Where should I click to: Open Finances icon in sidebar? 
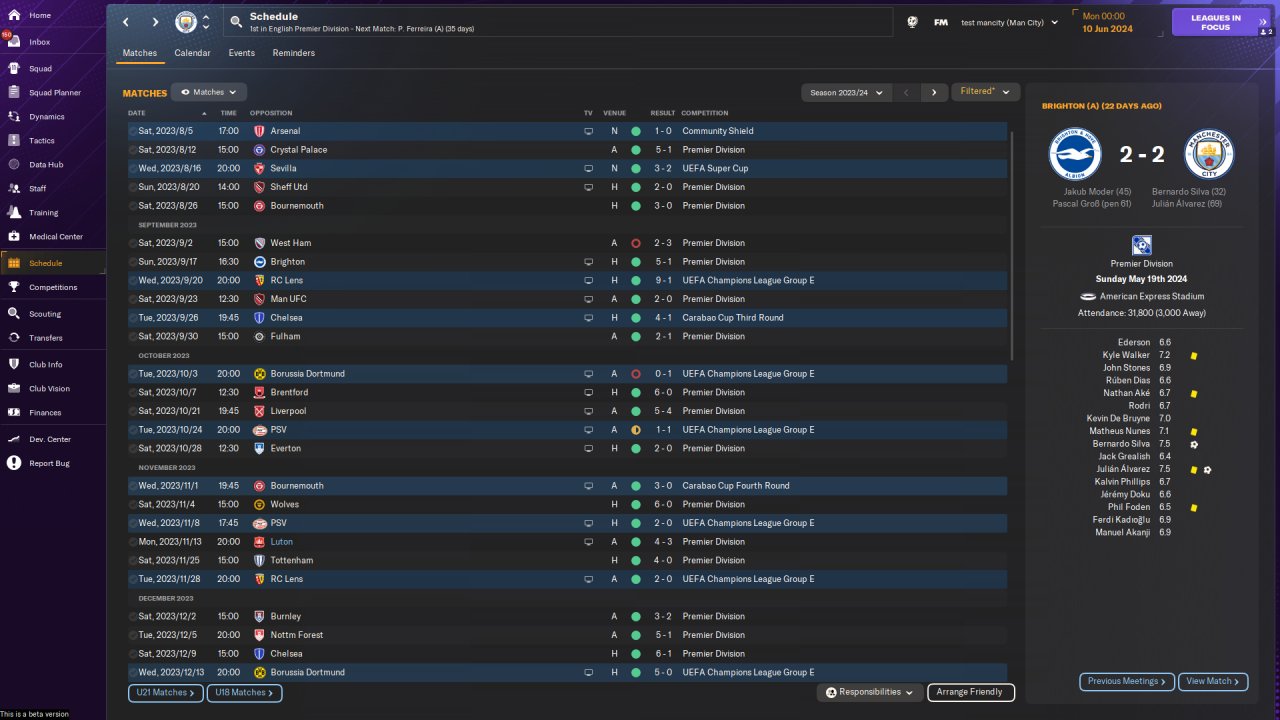pyautogui.click(x=14, y=412)
